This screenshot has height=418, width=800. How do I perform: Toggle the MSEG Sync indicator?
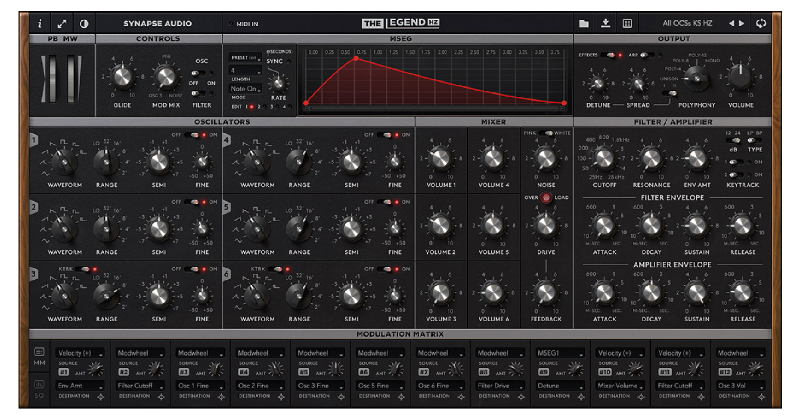point(289,61)
